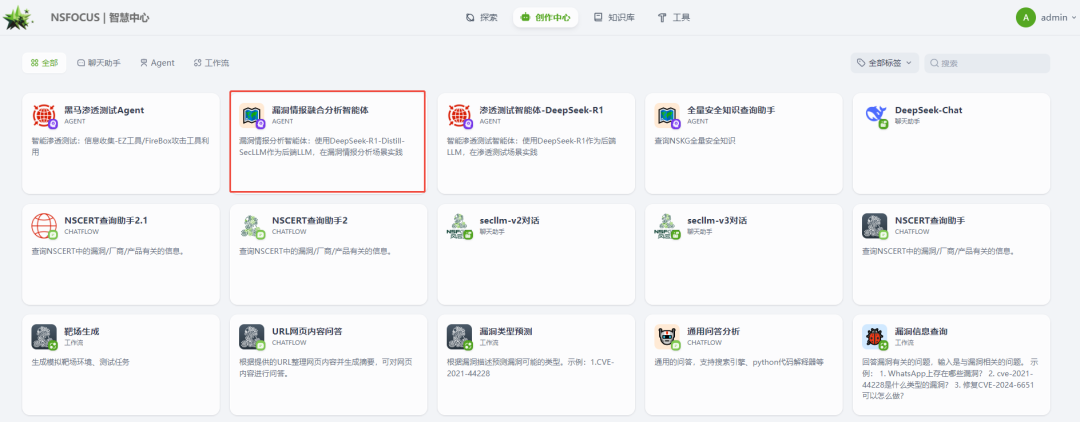
Task: Open 全量安全知识查询助手 card title
Action: (731, 110)
